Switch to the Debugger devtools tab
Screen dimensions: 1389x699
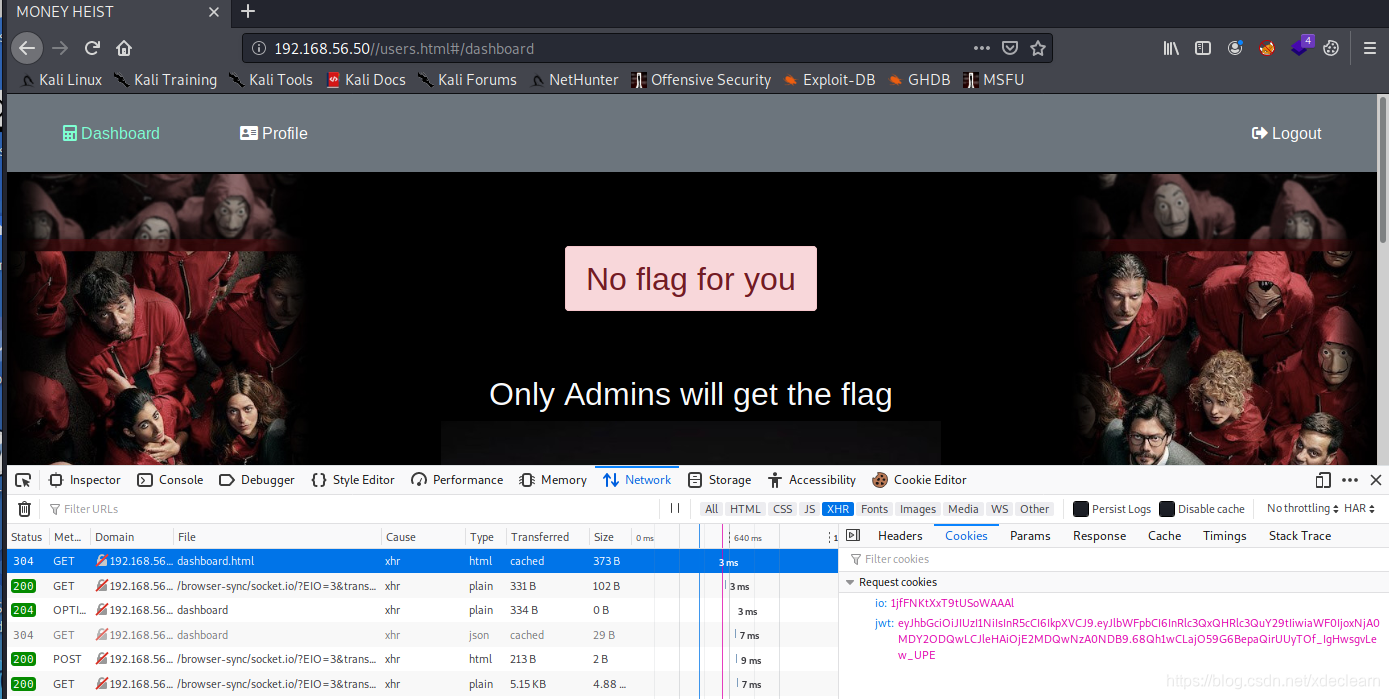pyautogui.click(x=257, y=480)
